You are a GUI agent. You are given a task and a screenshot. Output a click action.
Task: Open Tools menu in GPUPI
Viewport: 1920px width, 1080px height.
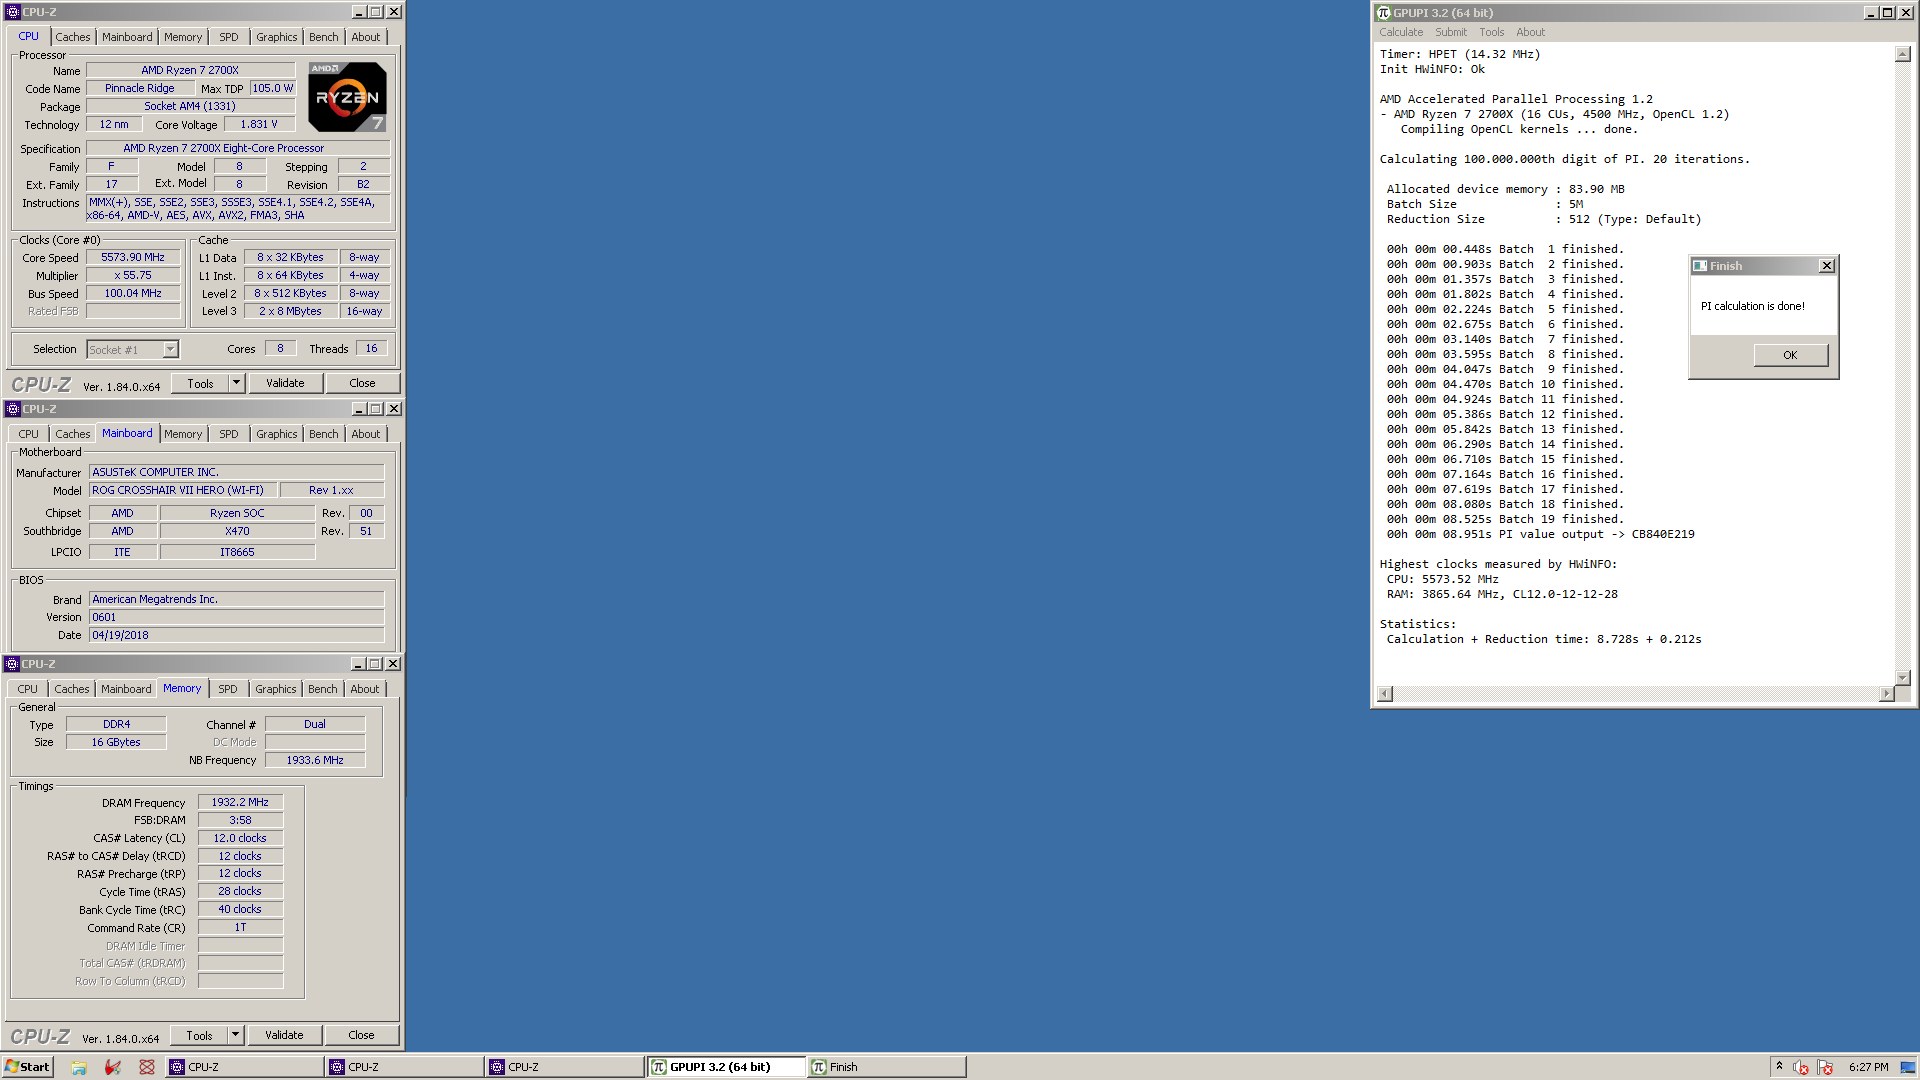[x=1492, y=32]
